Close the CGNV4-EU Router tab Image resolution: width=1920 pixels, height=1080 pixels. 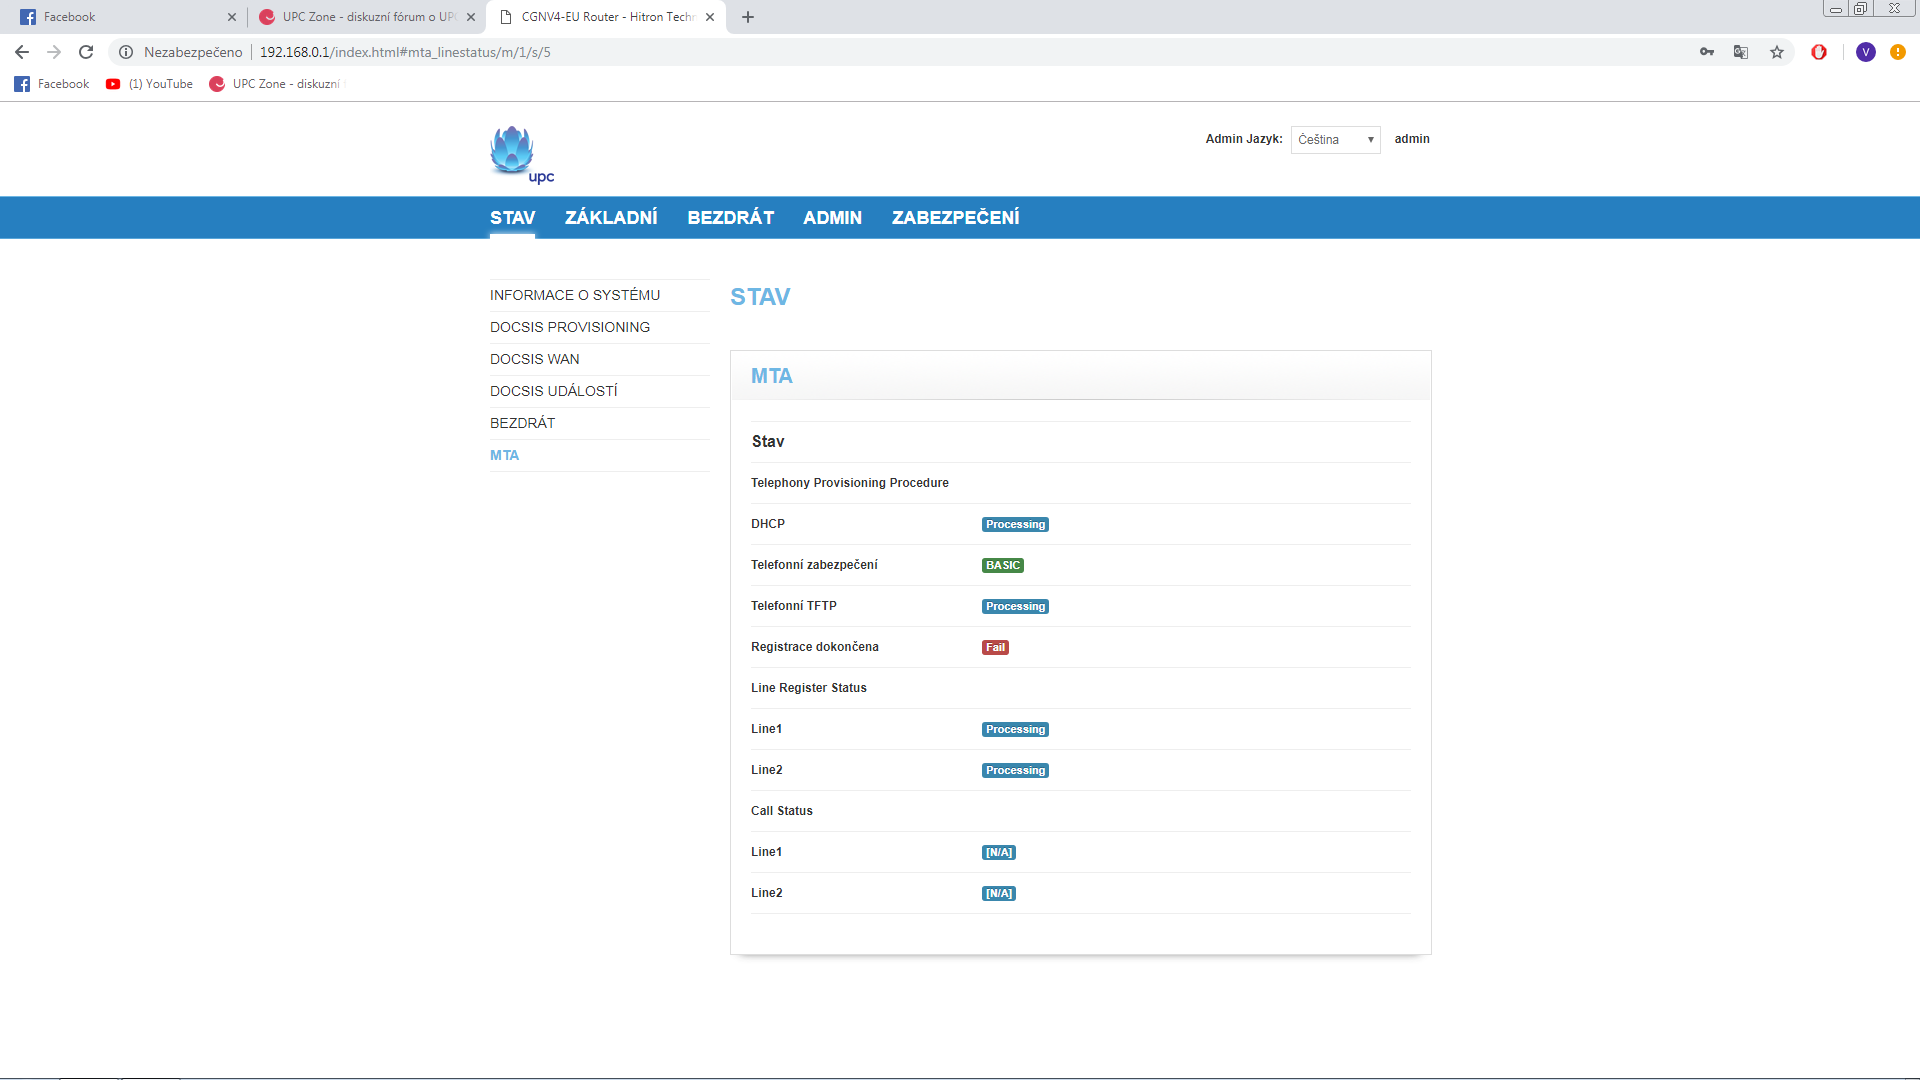710,17
